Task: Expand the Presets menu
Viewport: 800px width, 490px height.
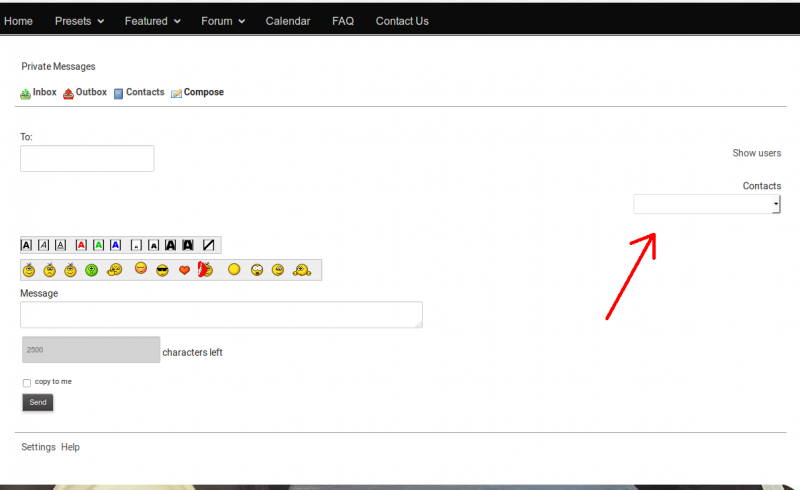Action: (78, 21)
